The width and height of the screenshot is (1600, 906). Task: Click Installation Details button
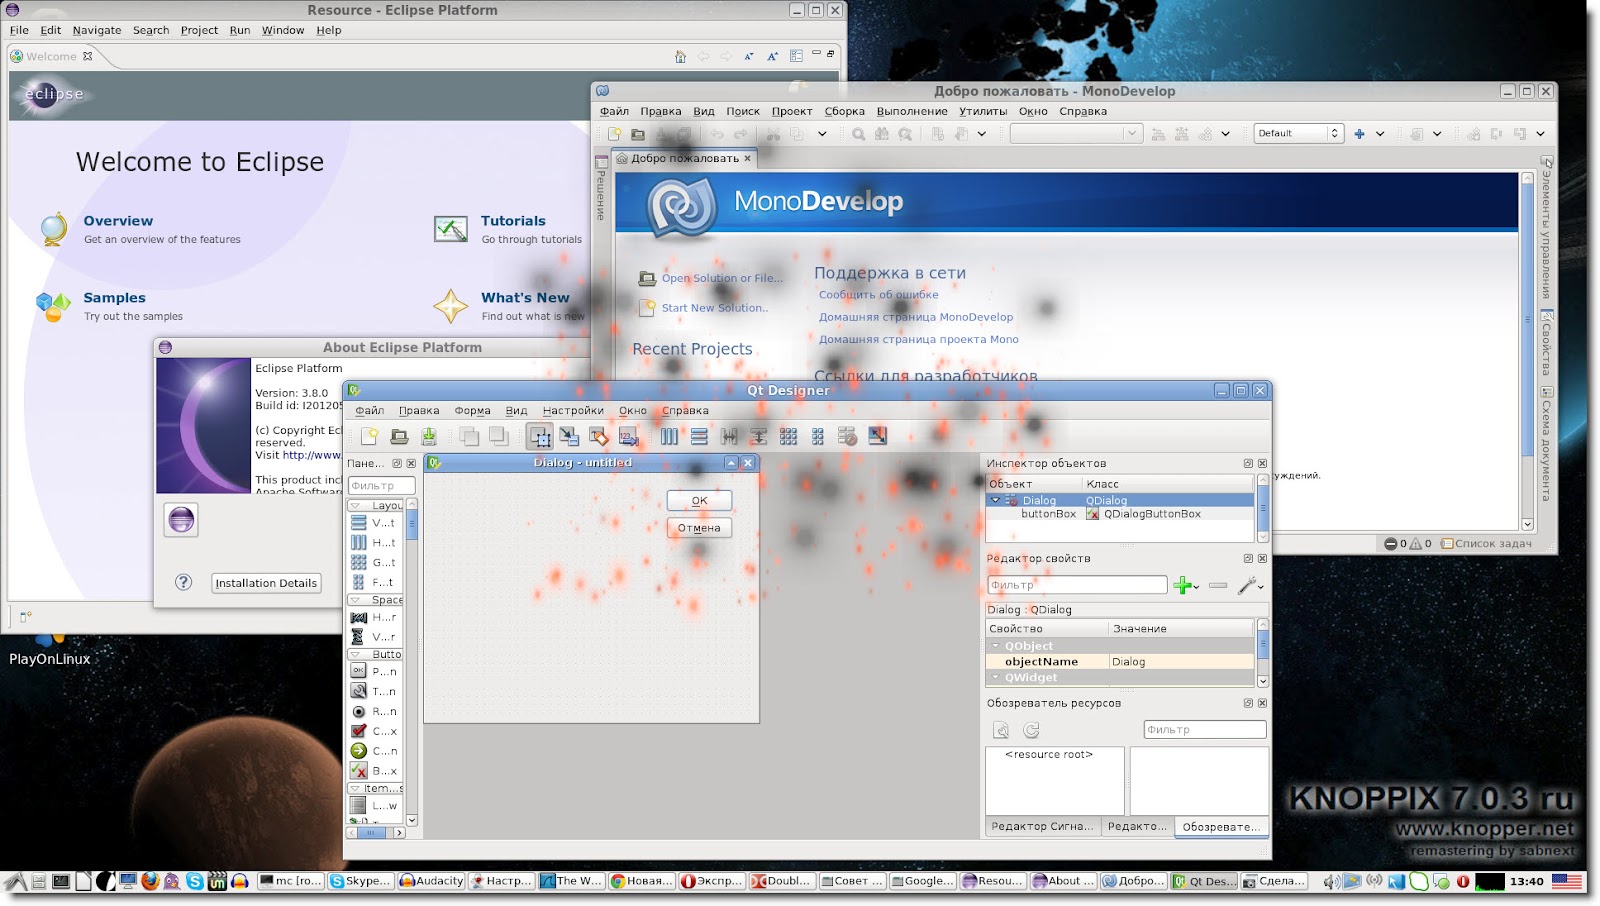[266, 583]
